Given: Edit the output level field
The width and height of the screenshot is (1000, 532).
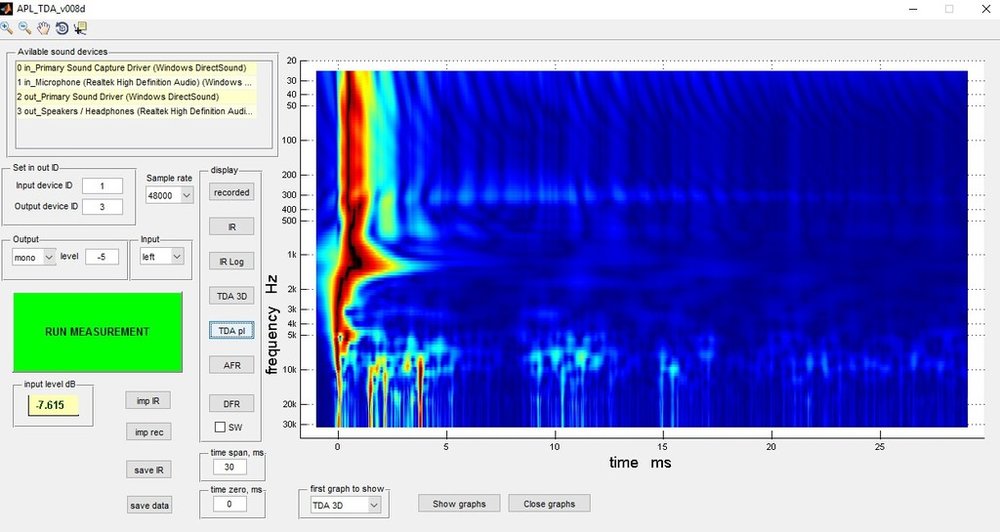Looking at the screenshot, I should pos(101,257).
